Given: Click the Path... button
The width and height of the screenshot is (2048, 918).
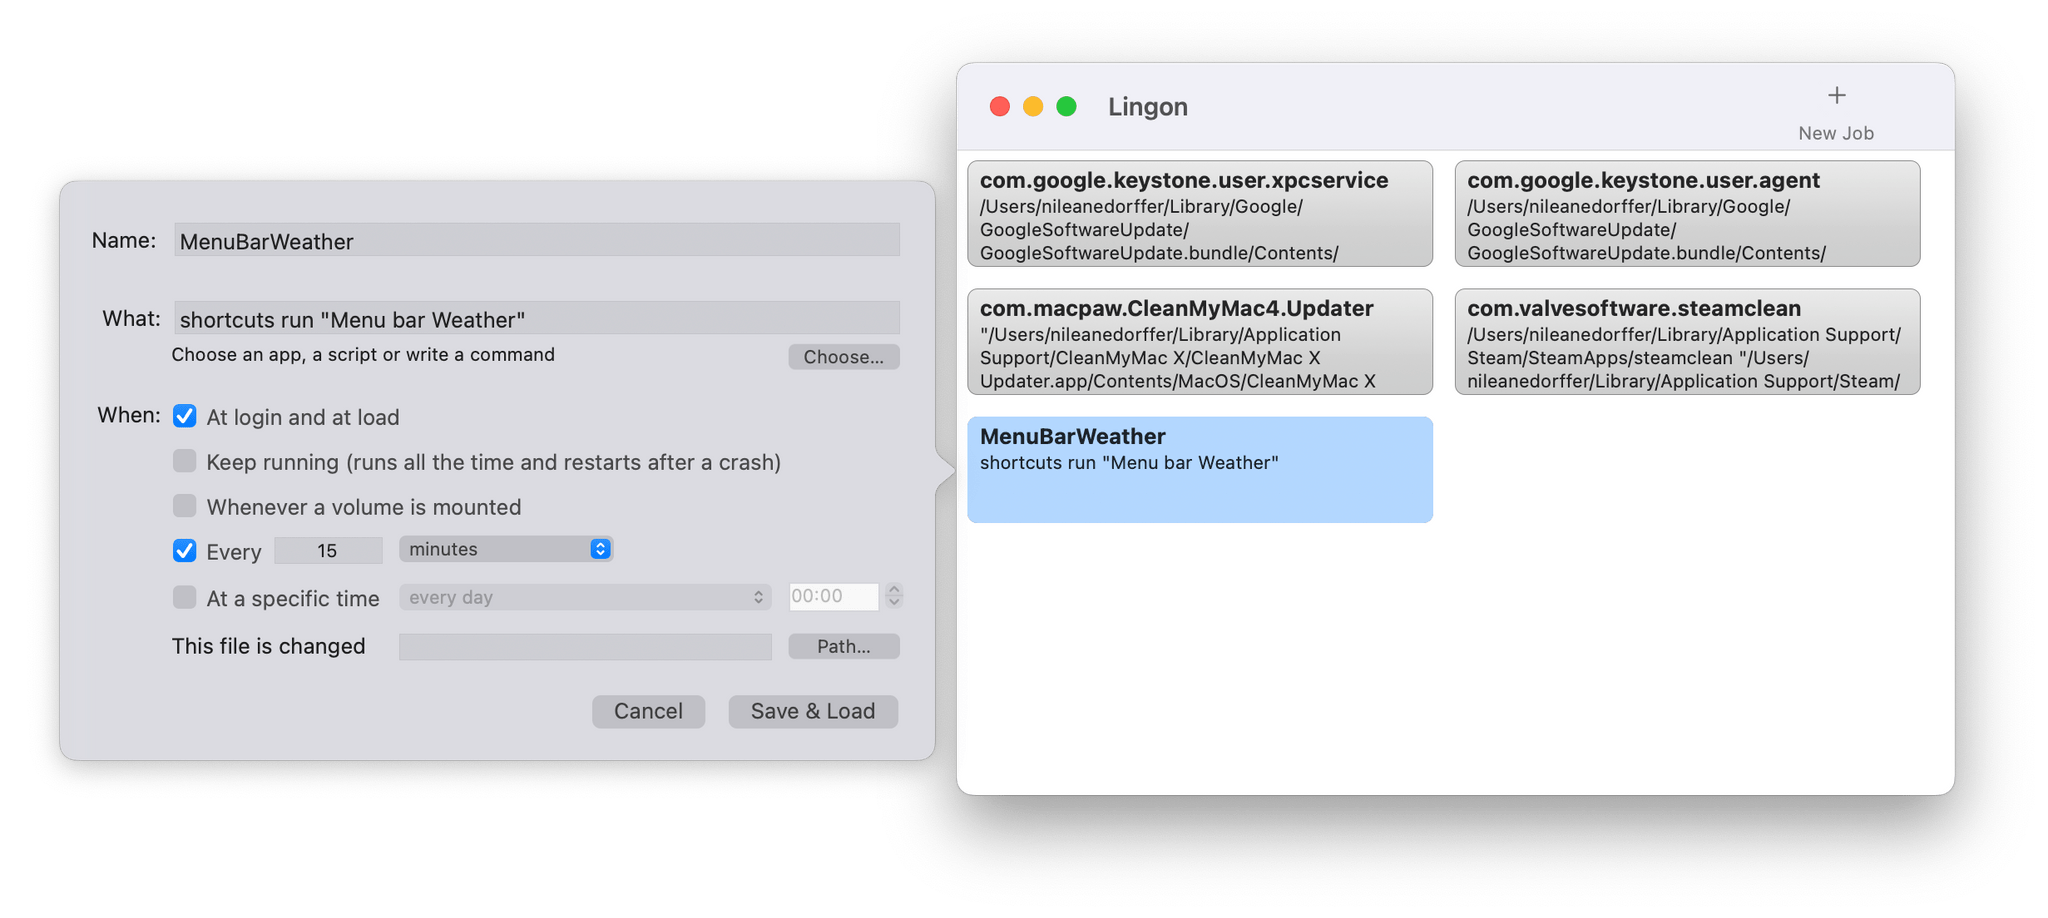Looking at the screenshot, I should (x=844, y=646).
